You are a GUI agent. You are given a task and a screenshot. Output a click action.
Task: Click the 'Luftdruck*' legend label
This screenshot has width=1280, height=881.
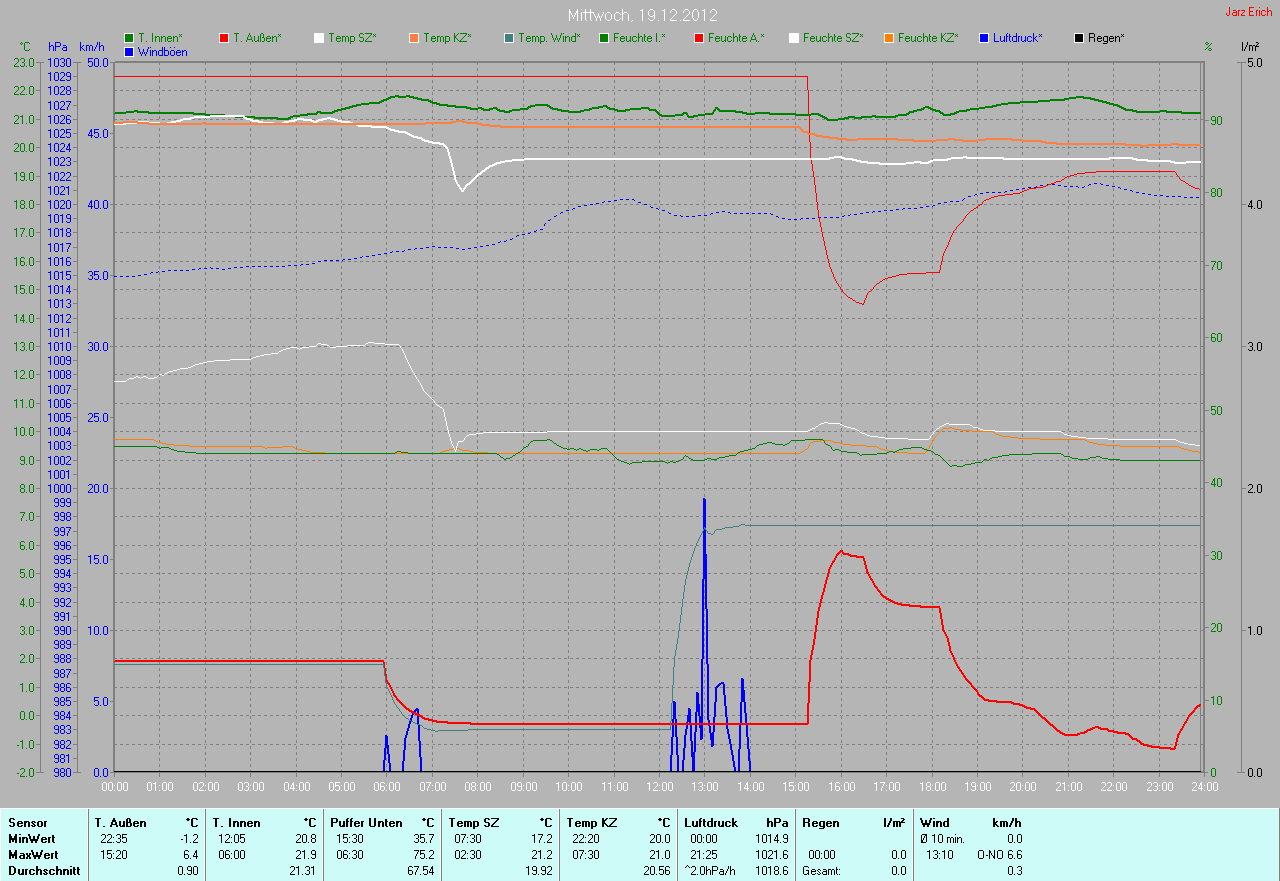click(1018, 38)
